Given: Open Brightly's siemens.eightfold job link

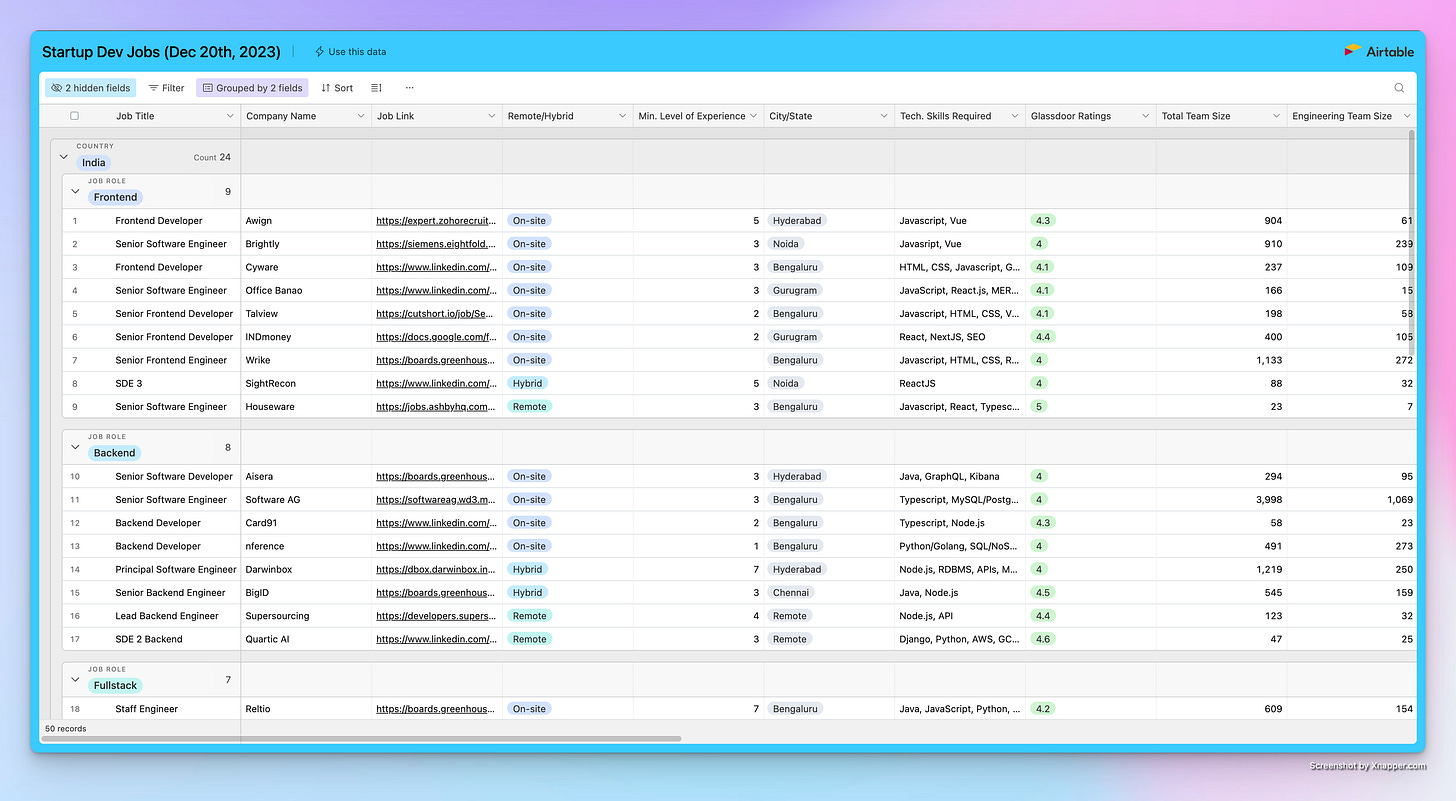Looking at the screenshot, I should pos(436,244).
